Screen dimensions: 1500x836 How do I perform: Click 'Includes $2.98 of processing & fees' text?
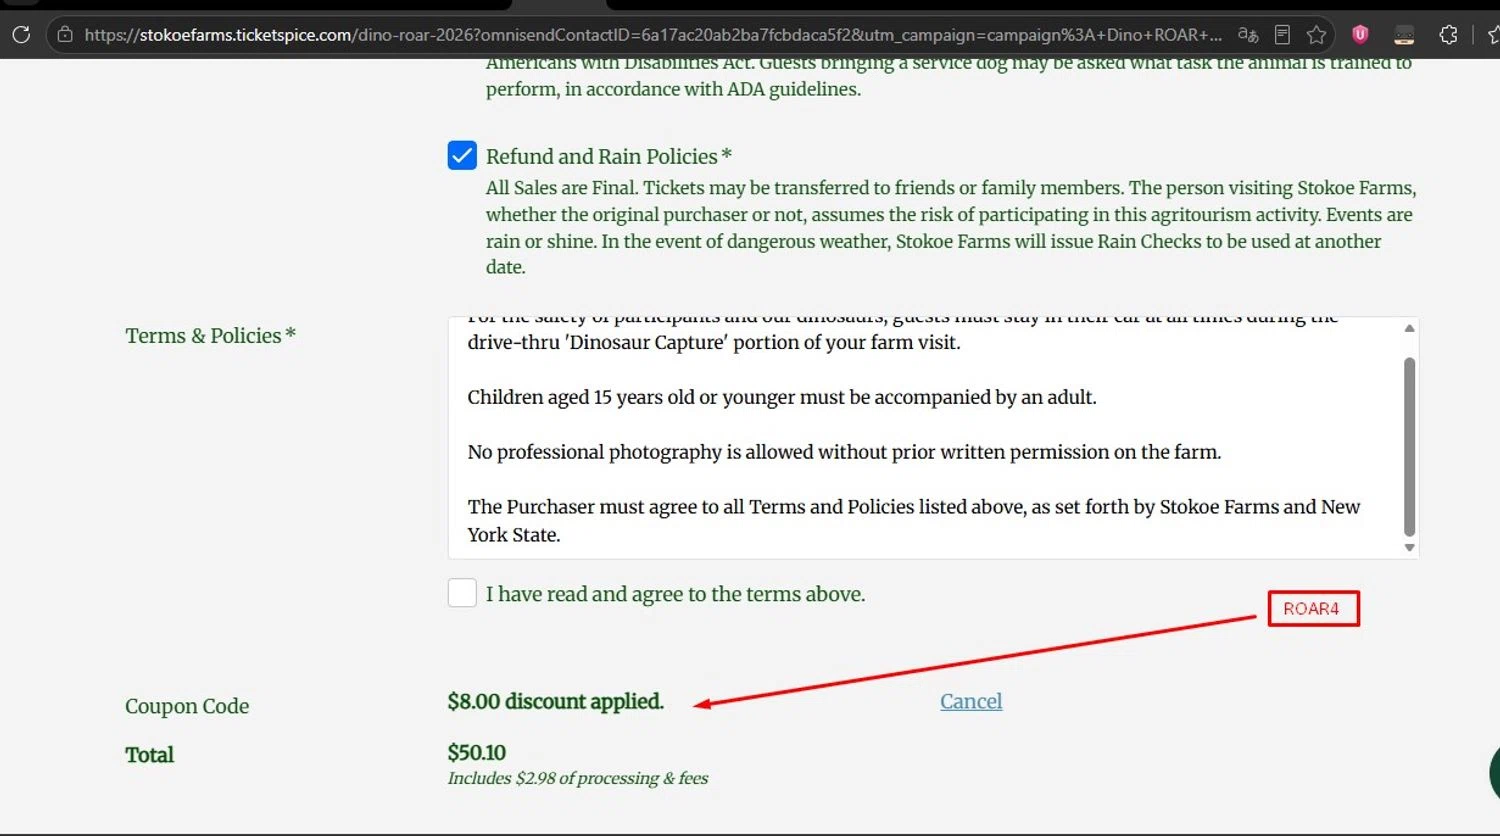pyautogui.click(x=578, y=778)
